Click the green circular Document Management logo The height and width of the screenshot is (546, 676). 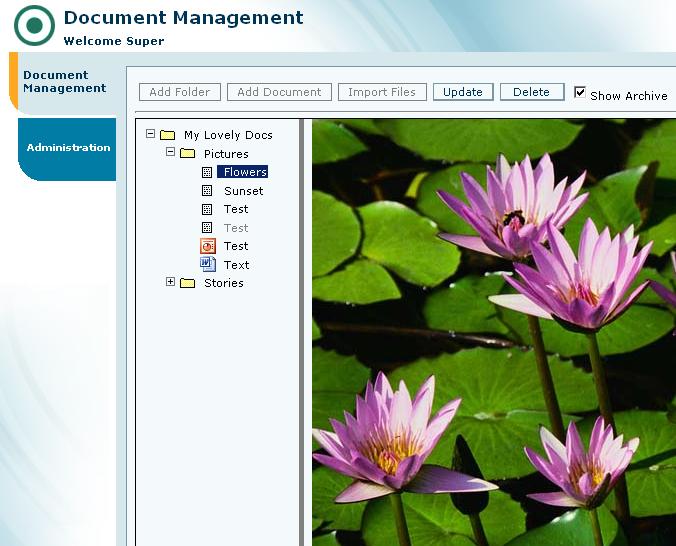pyautogui.click(x=34, y=25)
